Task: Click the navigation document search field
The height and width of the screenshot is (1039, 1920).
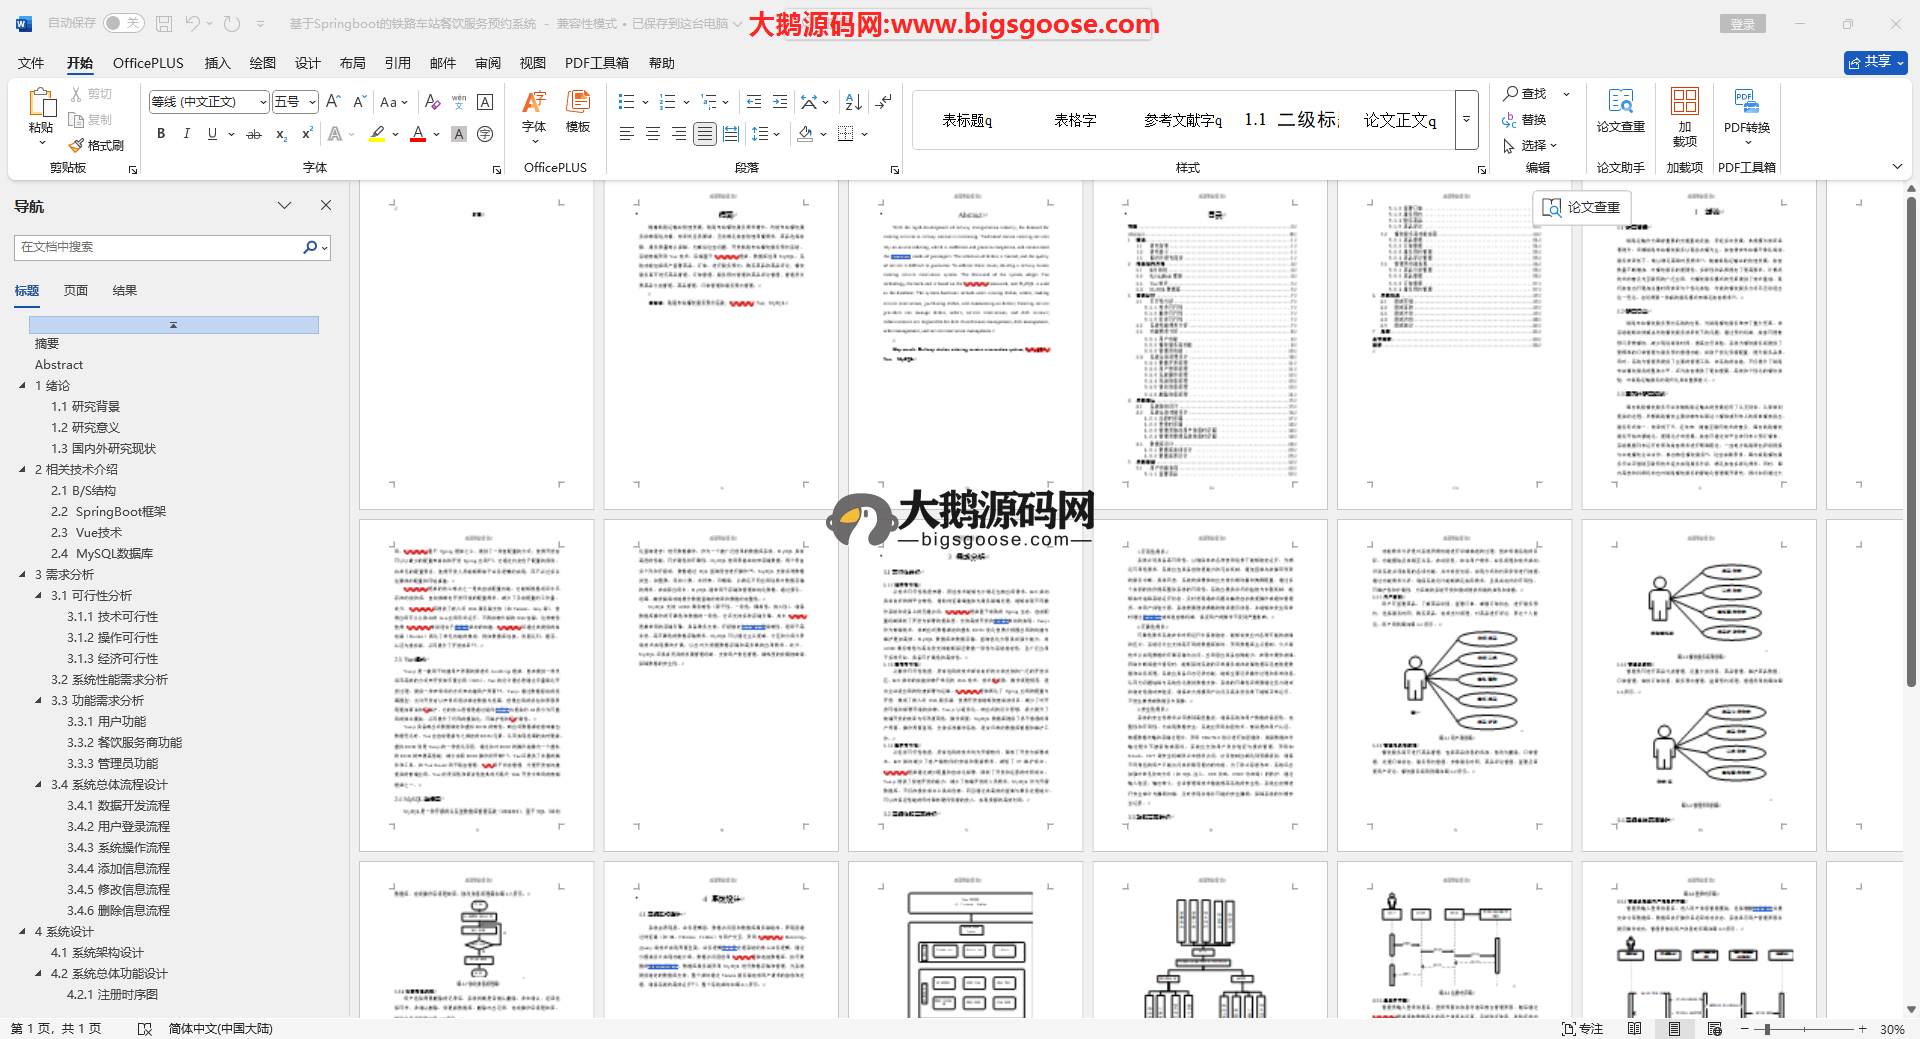Action: click(160, 247)
